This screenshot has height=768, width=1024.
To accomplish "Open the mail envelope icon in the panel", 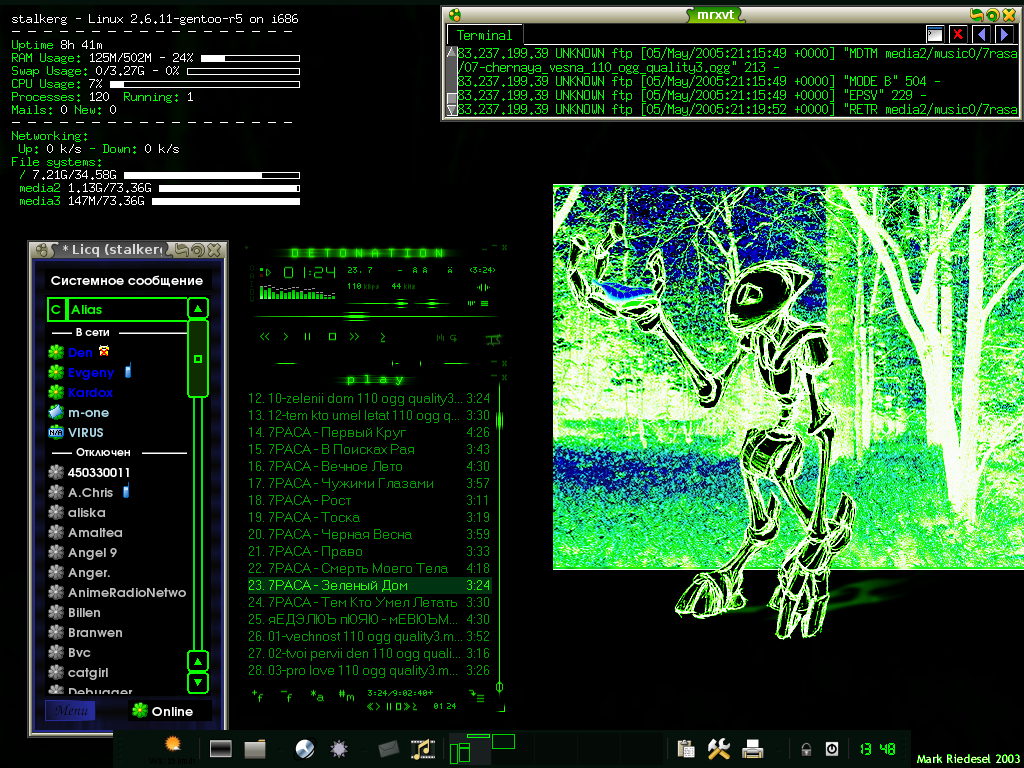I will click(388, 749).
